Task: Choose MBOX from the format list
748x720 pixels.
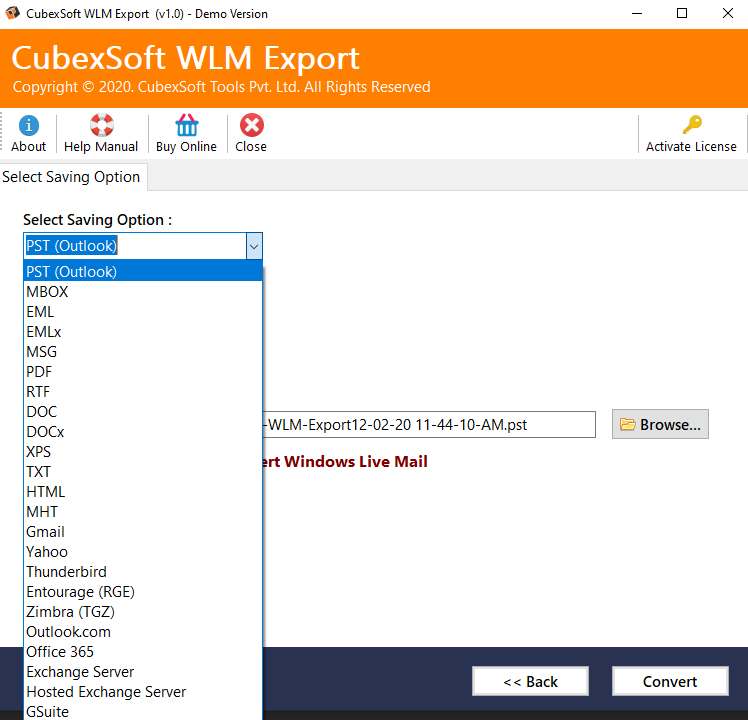Action: click(x=48, y=292)
